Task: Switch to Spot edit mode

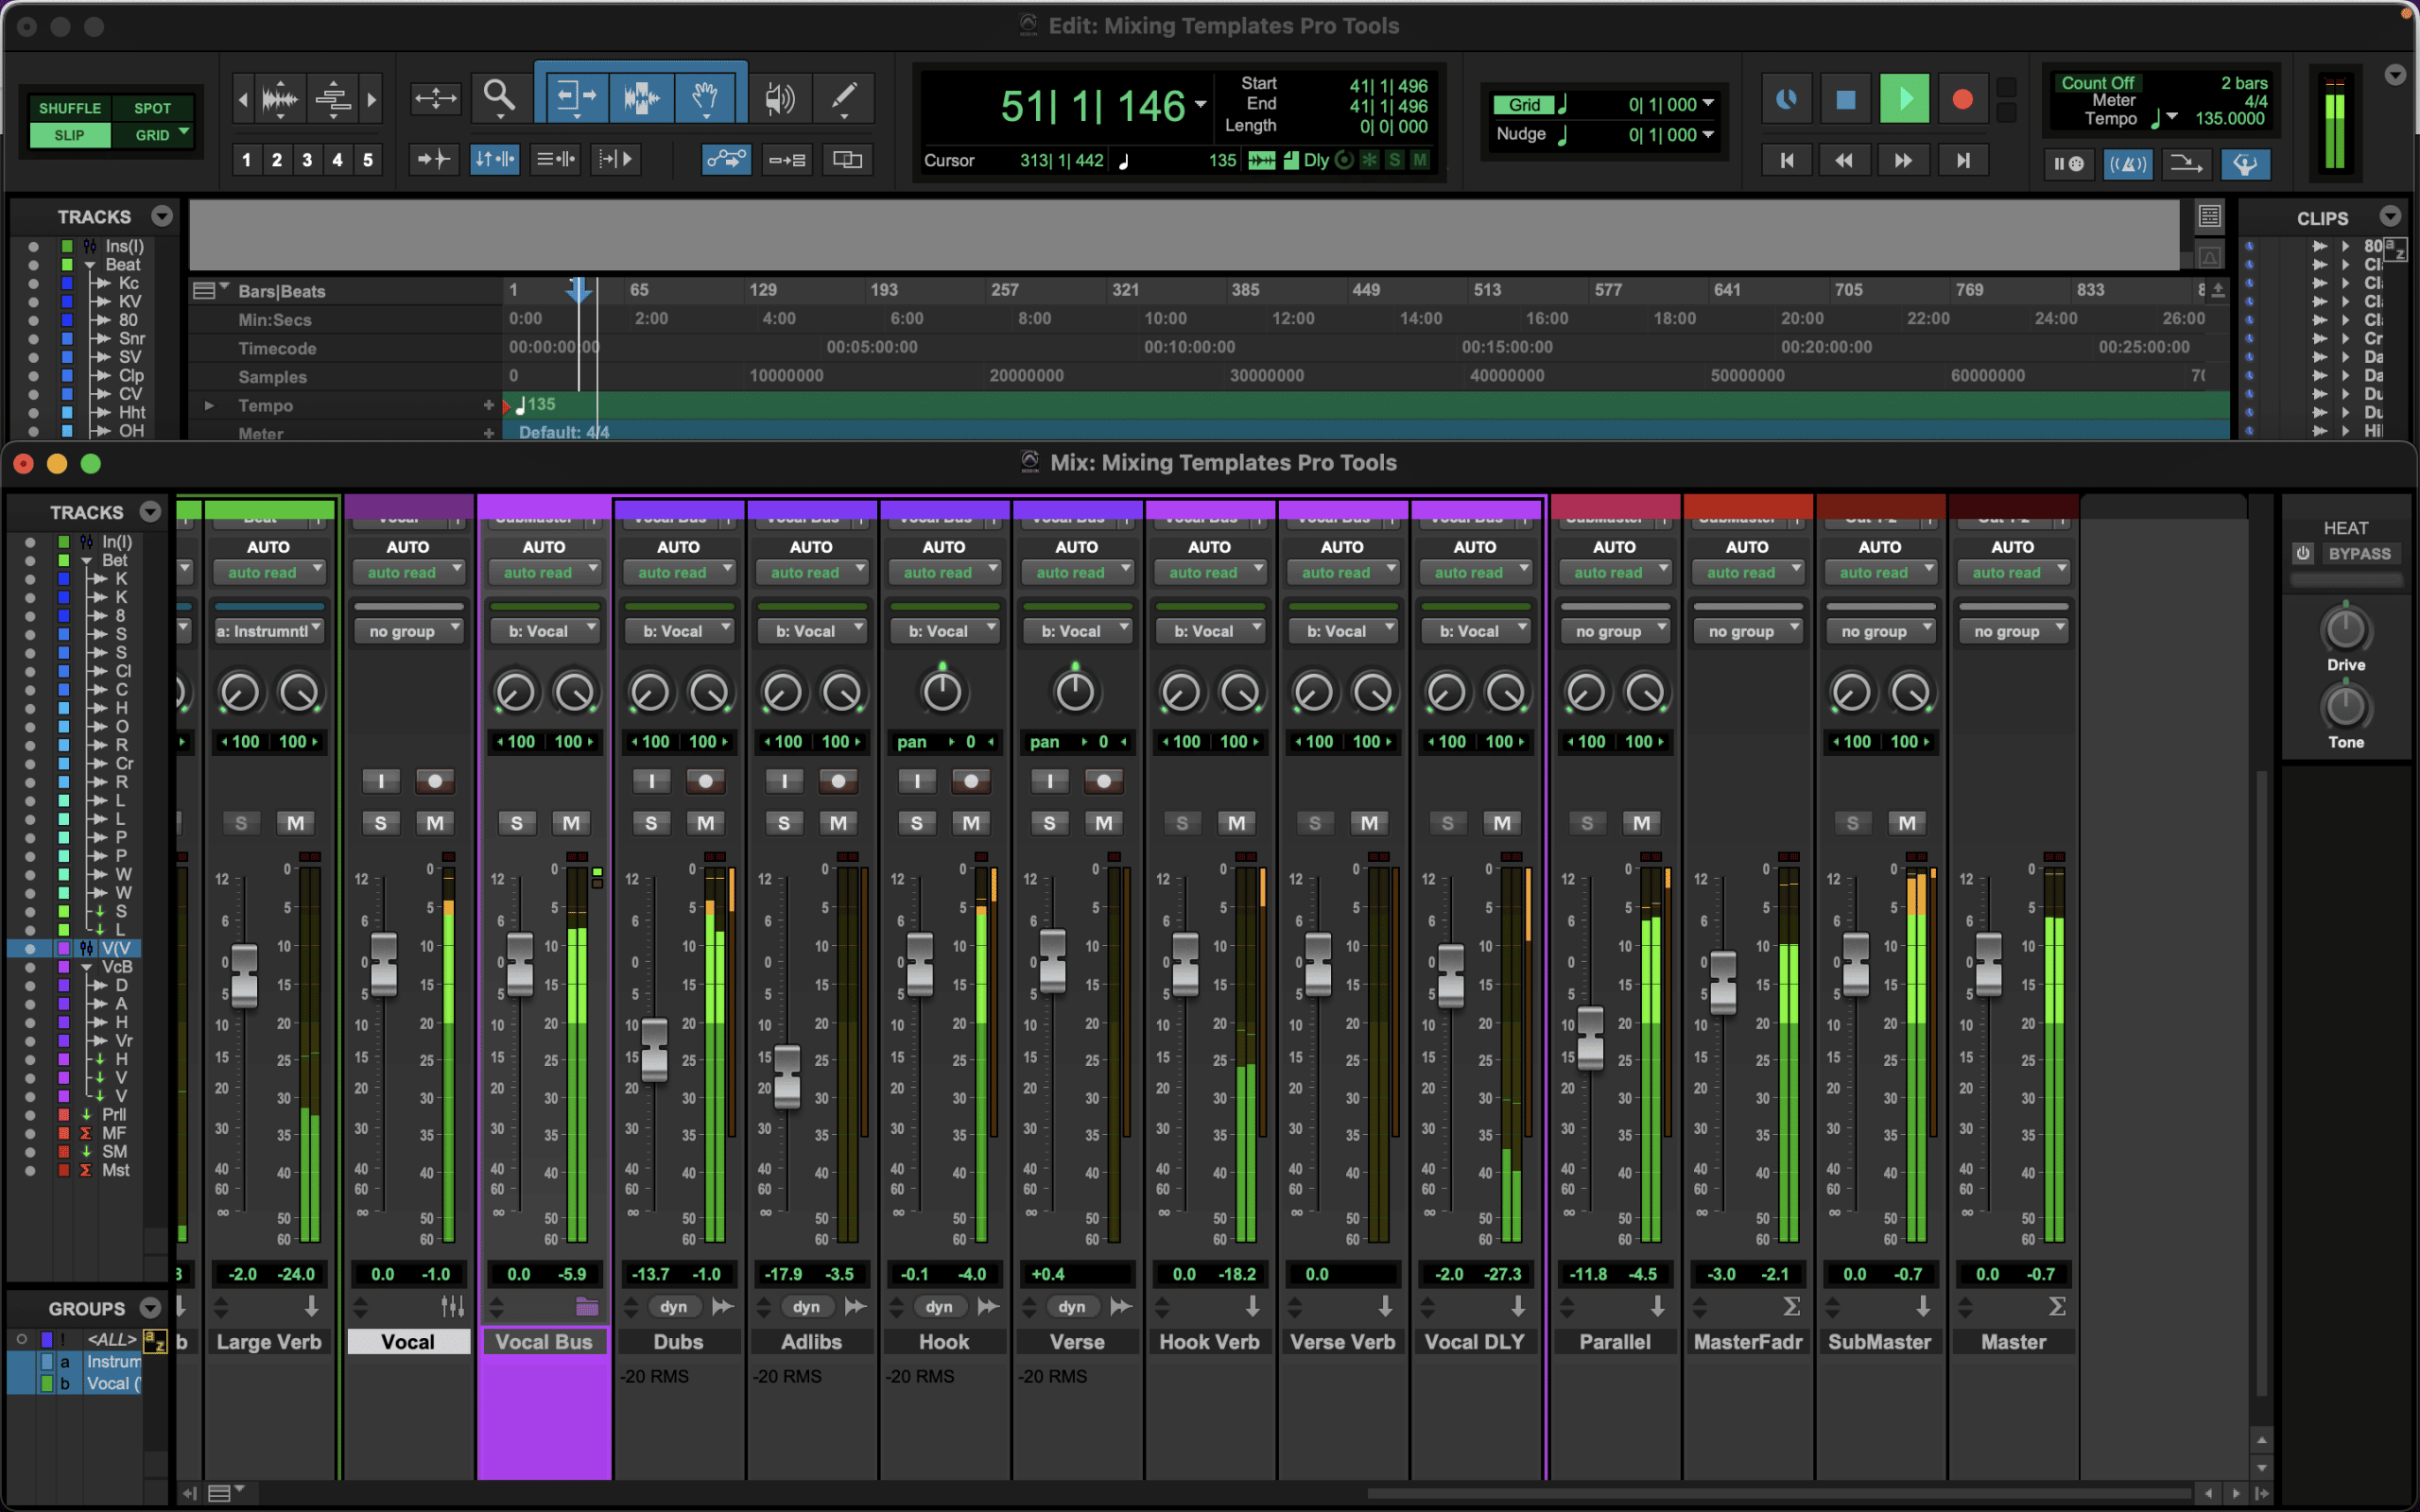Action: click(153, 108)
